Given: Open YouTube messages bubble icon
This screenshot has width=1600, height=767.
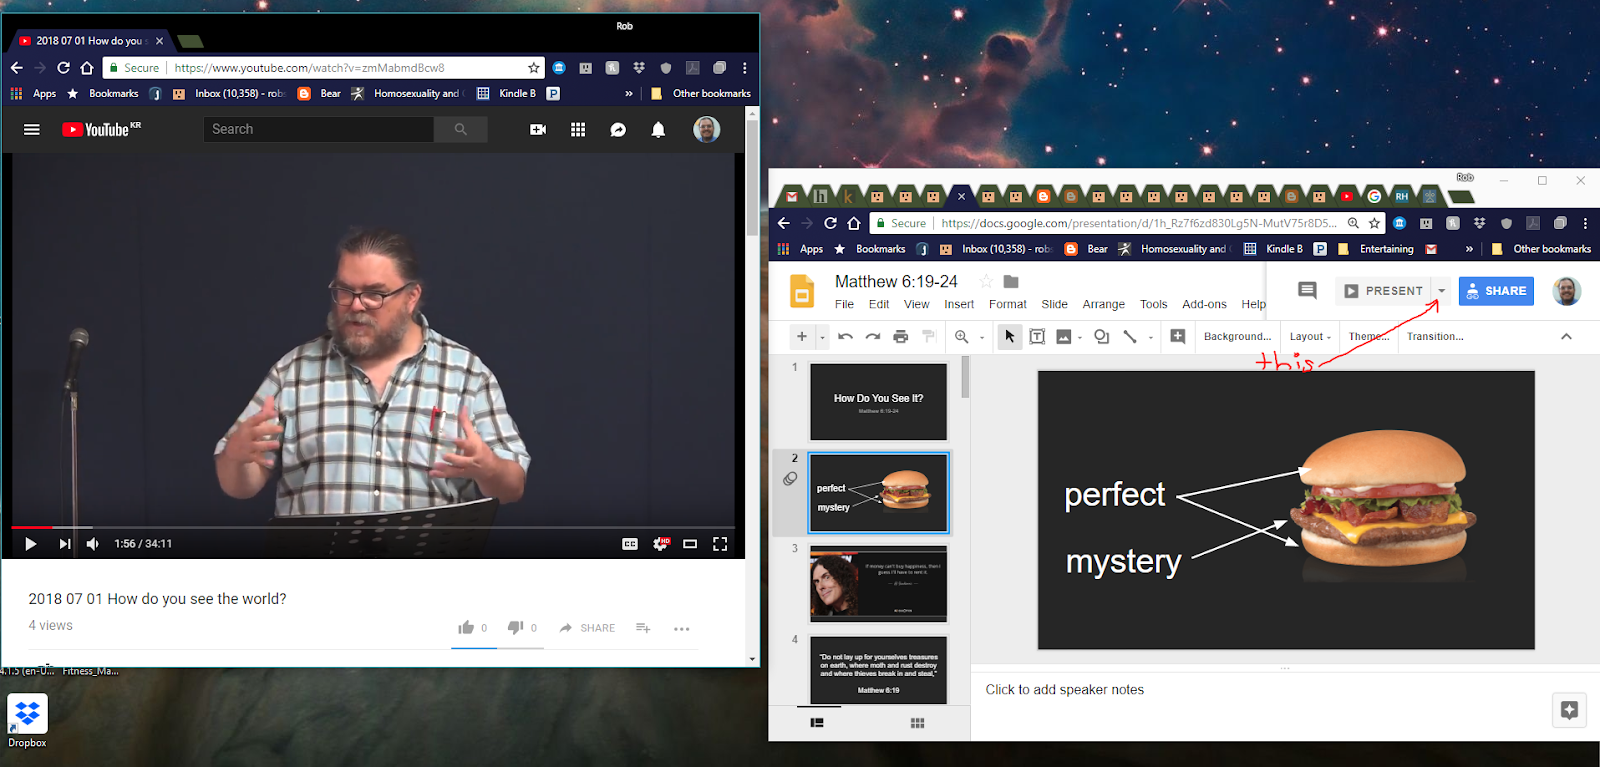Looking at the screenshot, I should click(618, 130).
